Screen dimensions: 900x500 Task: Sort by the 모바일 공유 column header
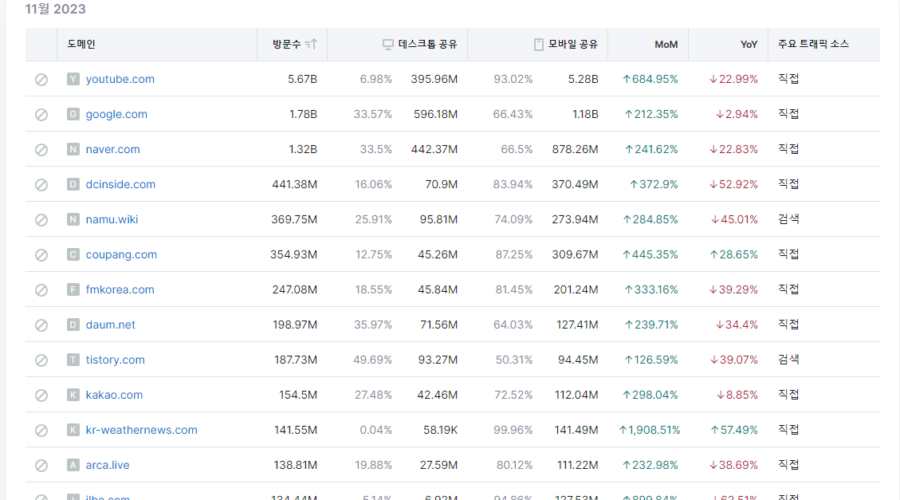[573, 44]
